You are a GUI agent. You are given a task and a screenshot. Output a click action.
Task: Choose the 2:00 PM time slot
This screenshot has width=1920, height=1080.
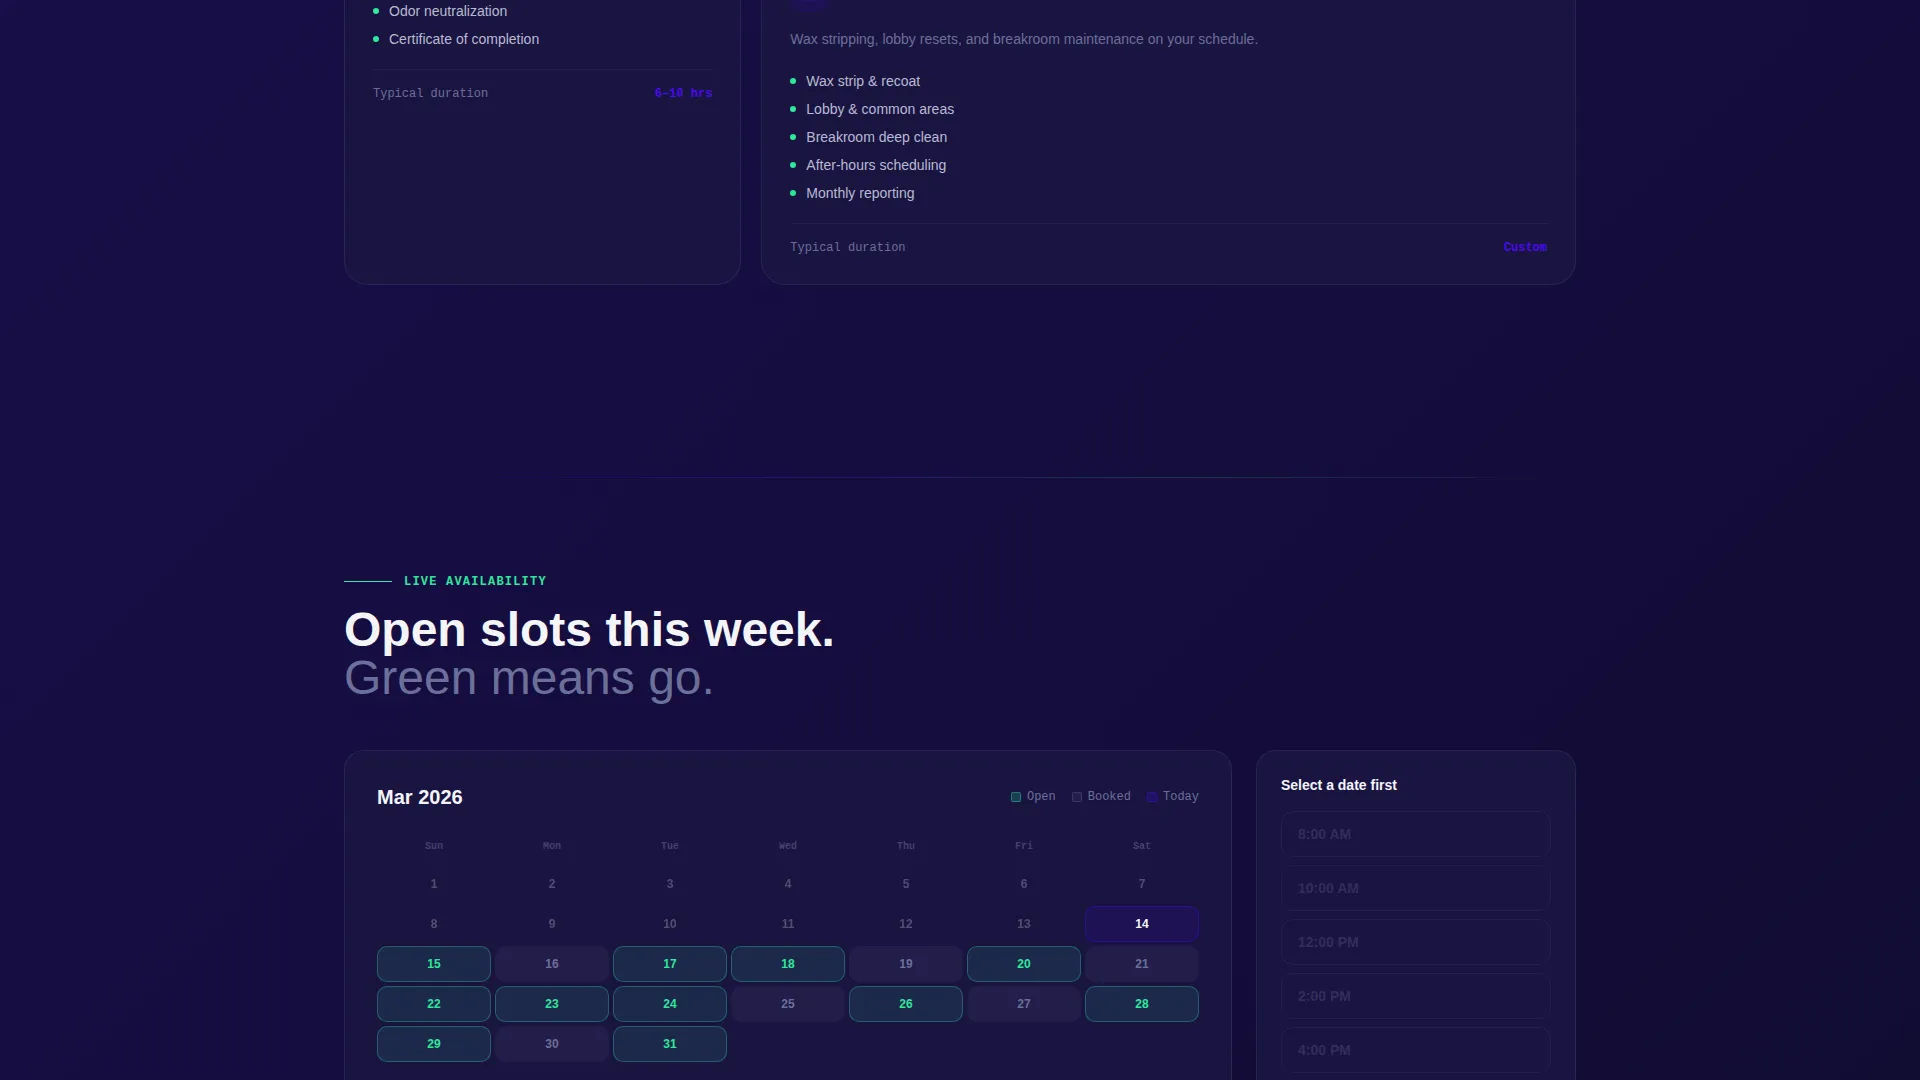[x=1415, y=996]
